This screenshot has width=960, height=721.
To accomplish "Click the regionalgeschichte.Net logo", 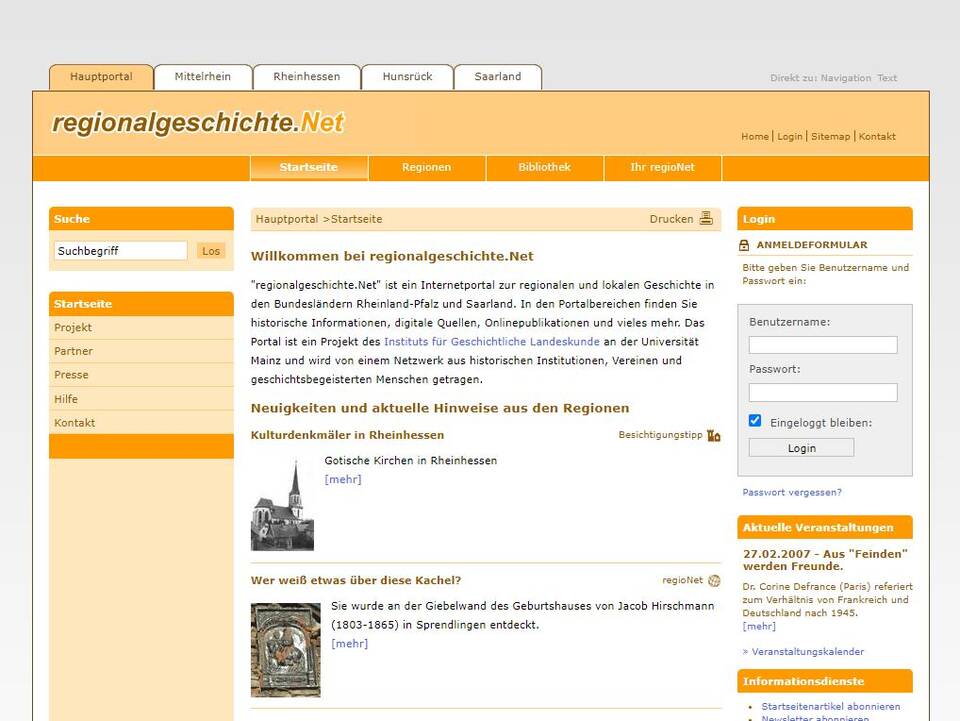I will (x=198, y=122).
